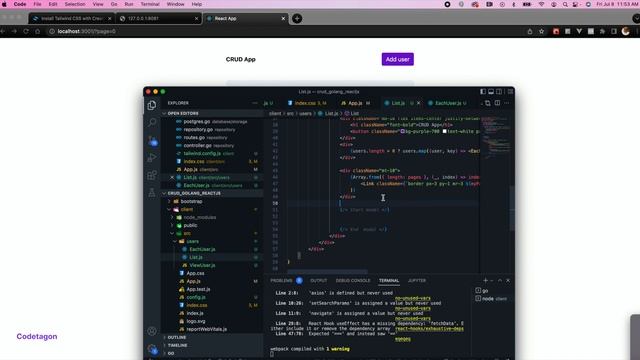The width and height of the screenshot is (640, 360).
Task: Open the Manage gear icon in VS Code
Action: tap(152, 349)
